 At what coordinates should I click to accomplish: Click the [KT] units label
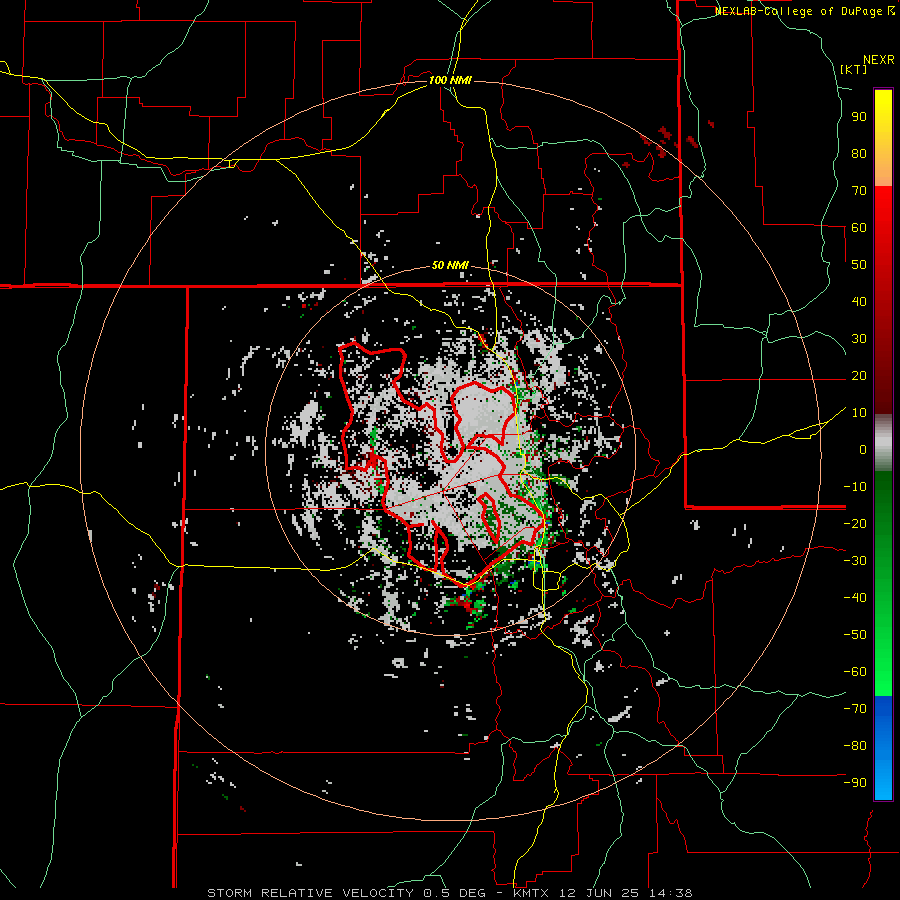[854, 69]
